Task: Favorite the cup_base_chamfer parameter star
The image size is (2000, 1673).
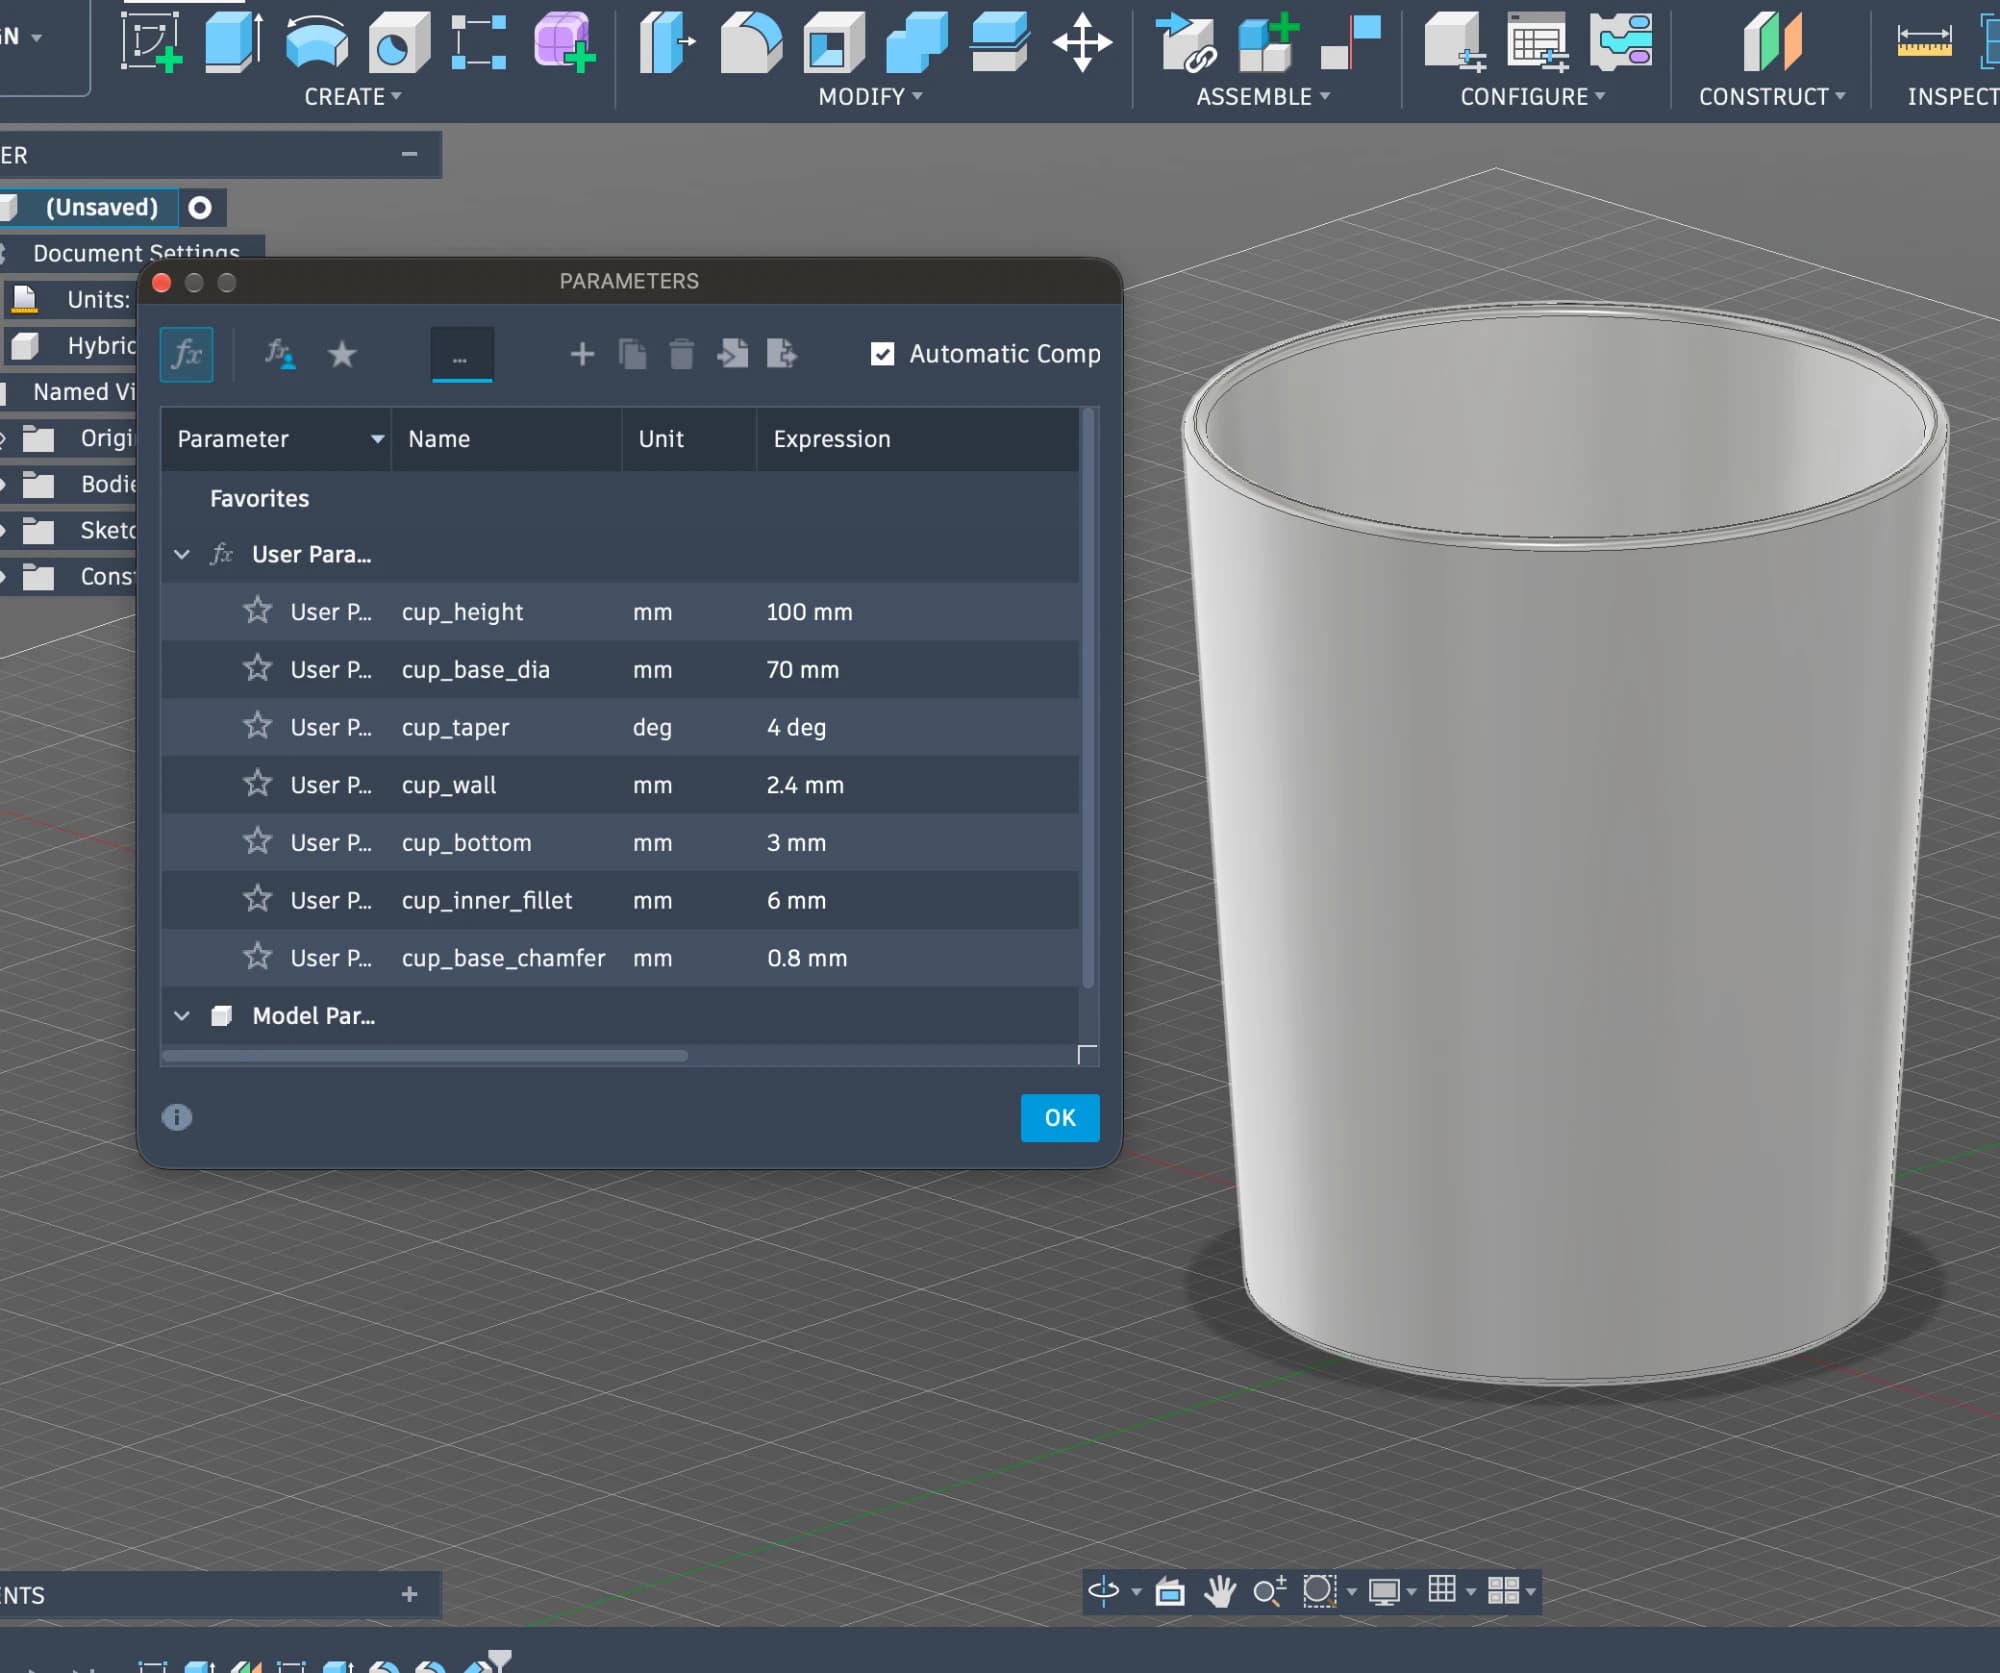Action: pyautogui.click(x=257, y=958)
